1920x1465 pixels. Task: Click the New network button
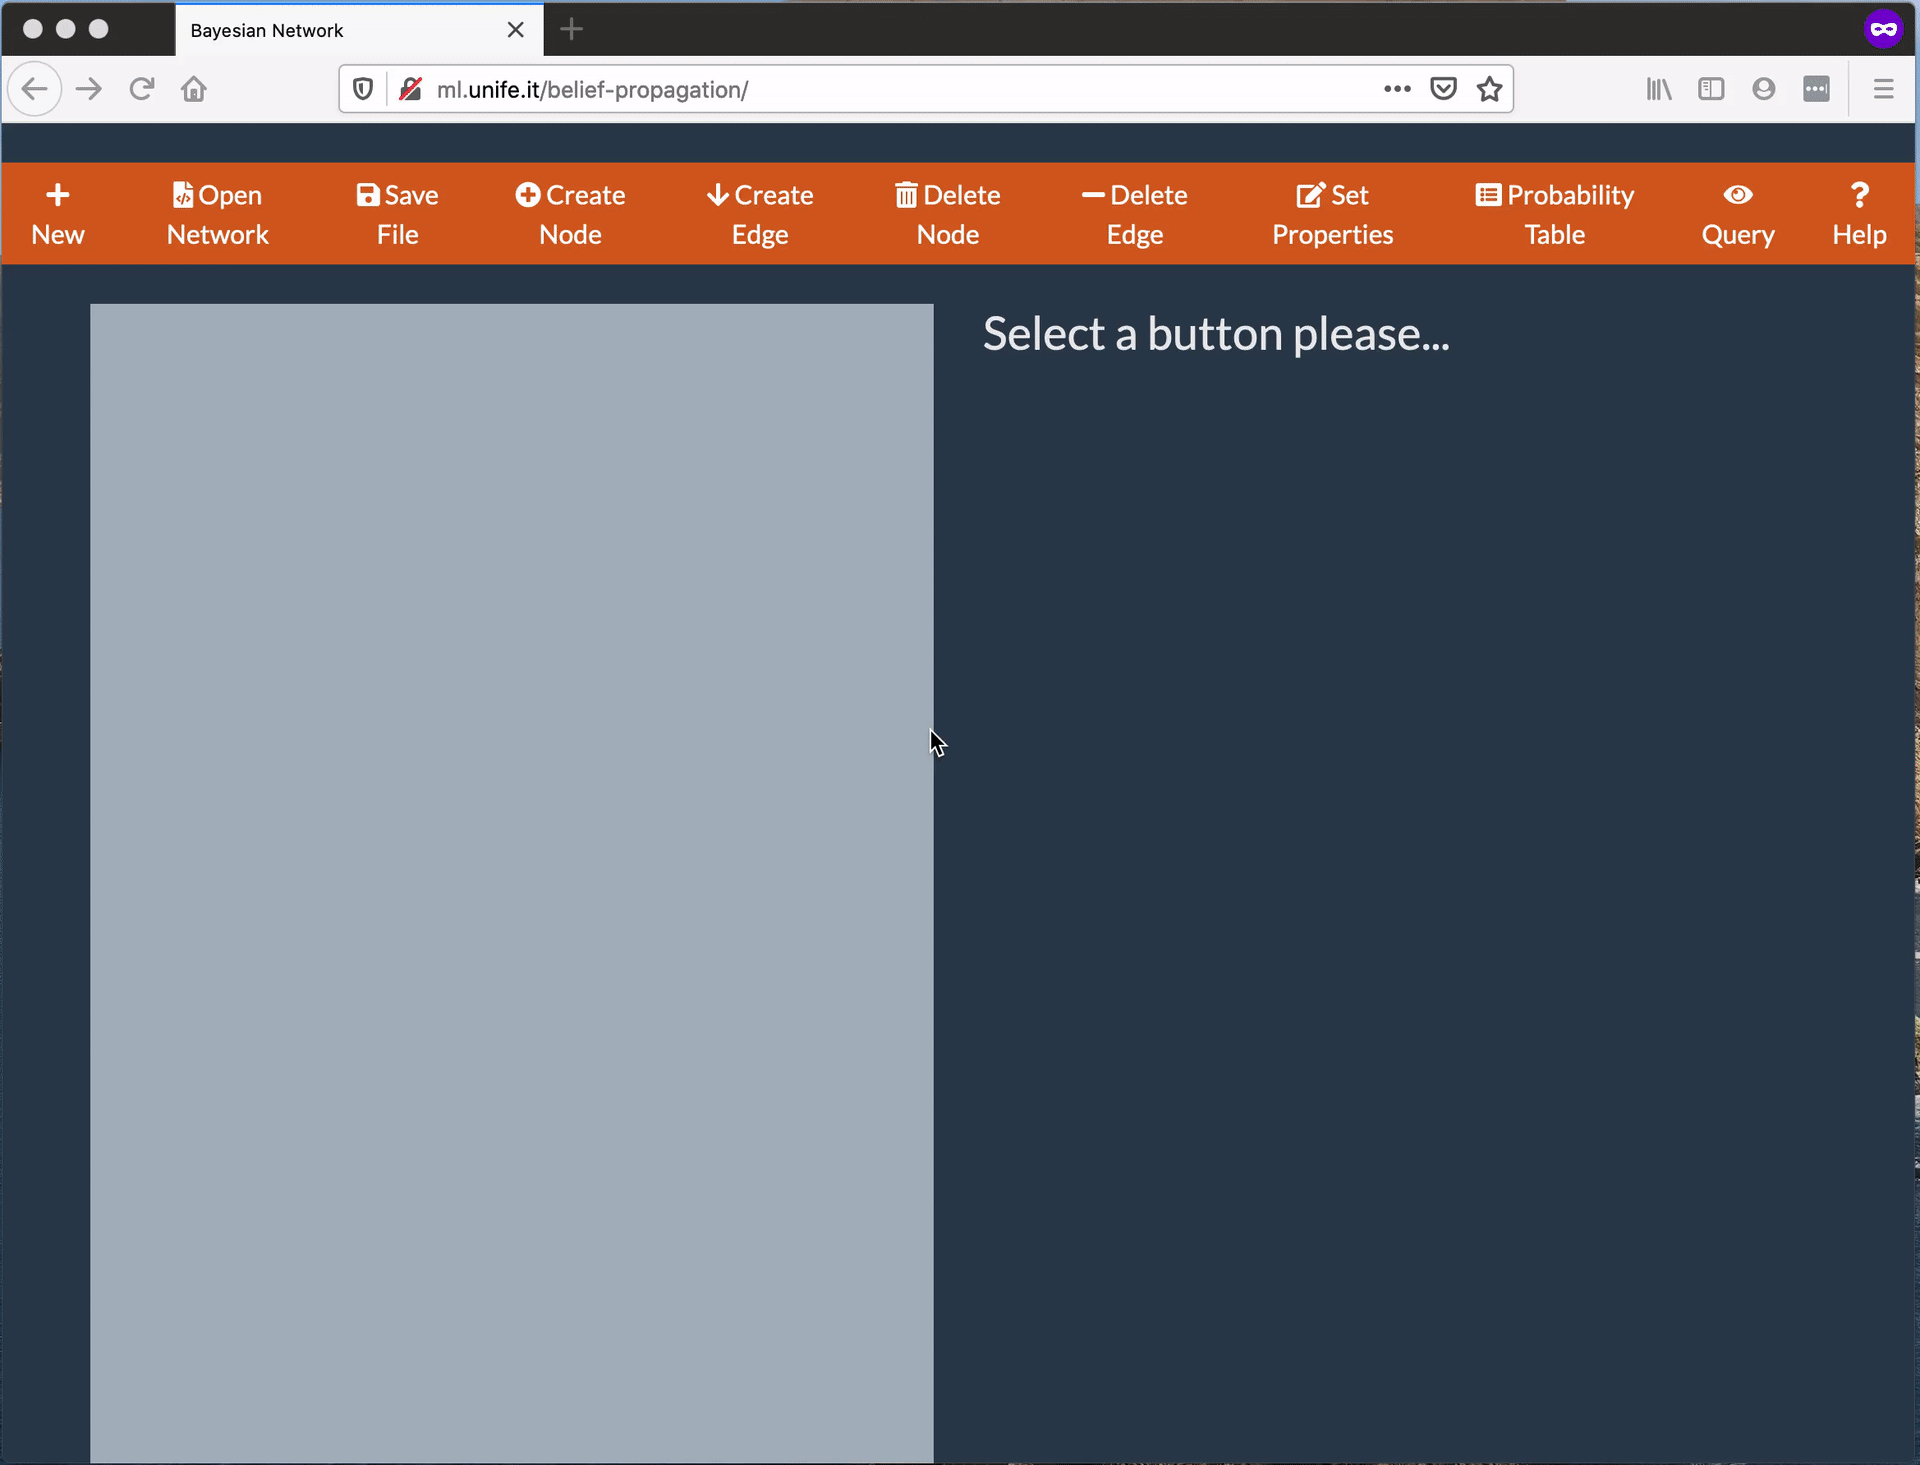[x=58, y=214]
